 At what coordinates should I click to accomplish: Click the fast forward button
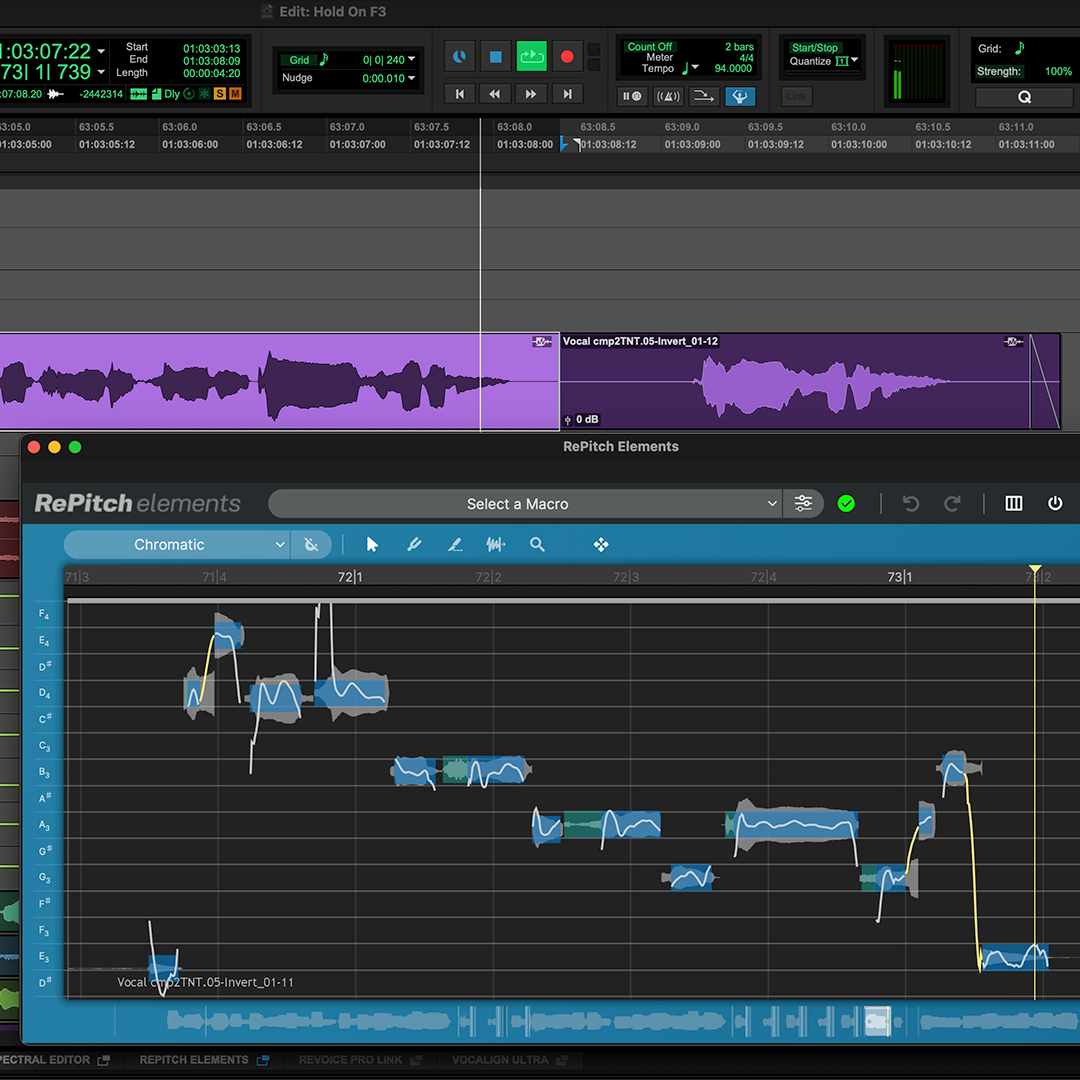click(530, 94)
